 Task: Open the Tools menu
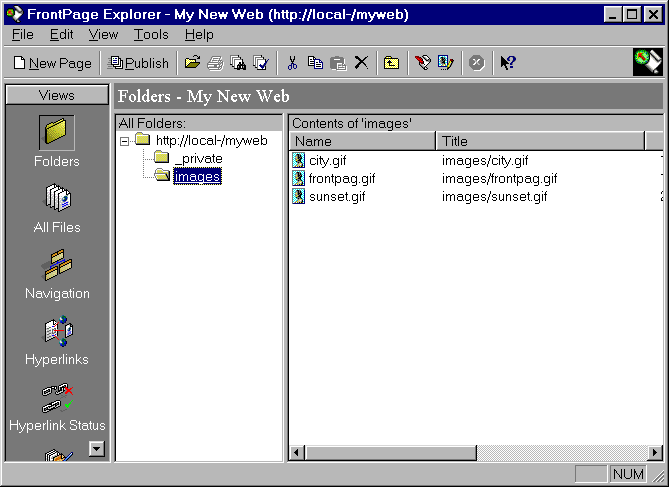151,35
